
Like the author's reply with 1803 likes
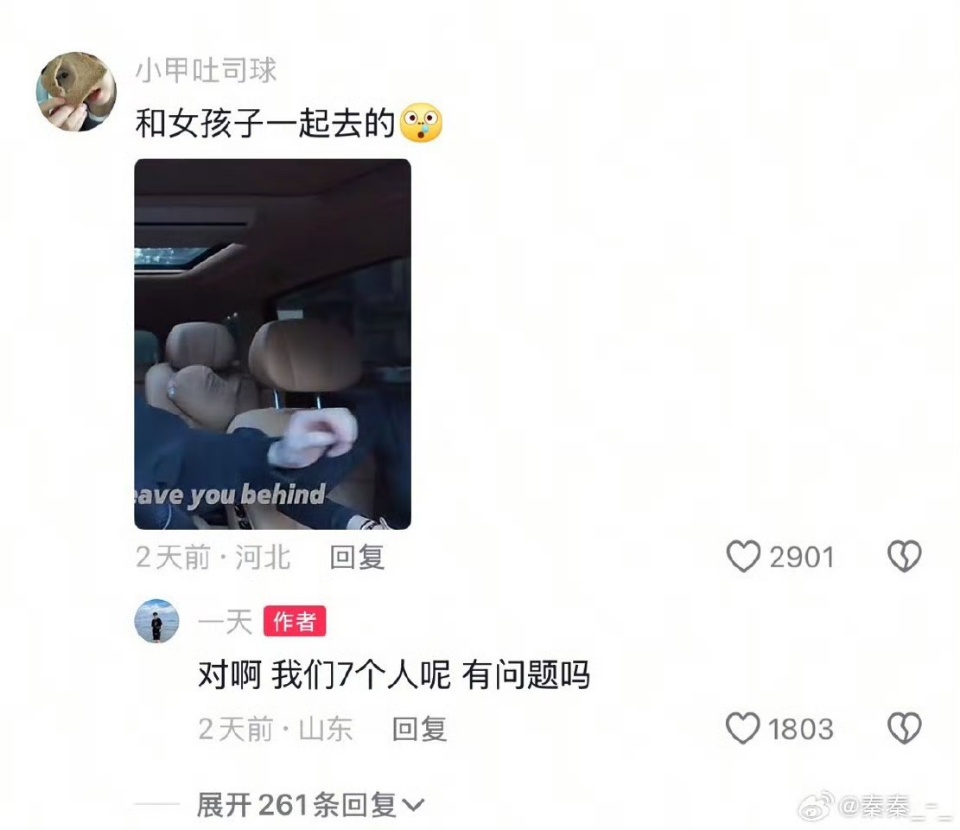pos(743,728)
